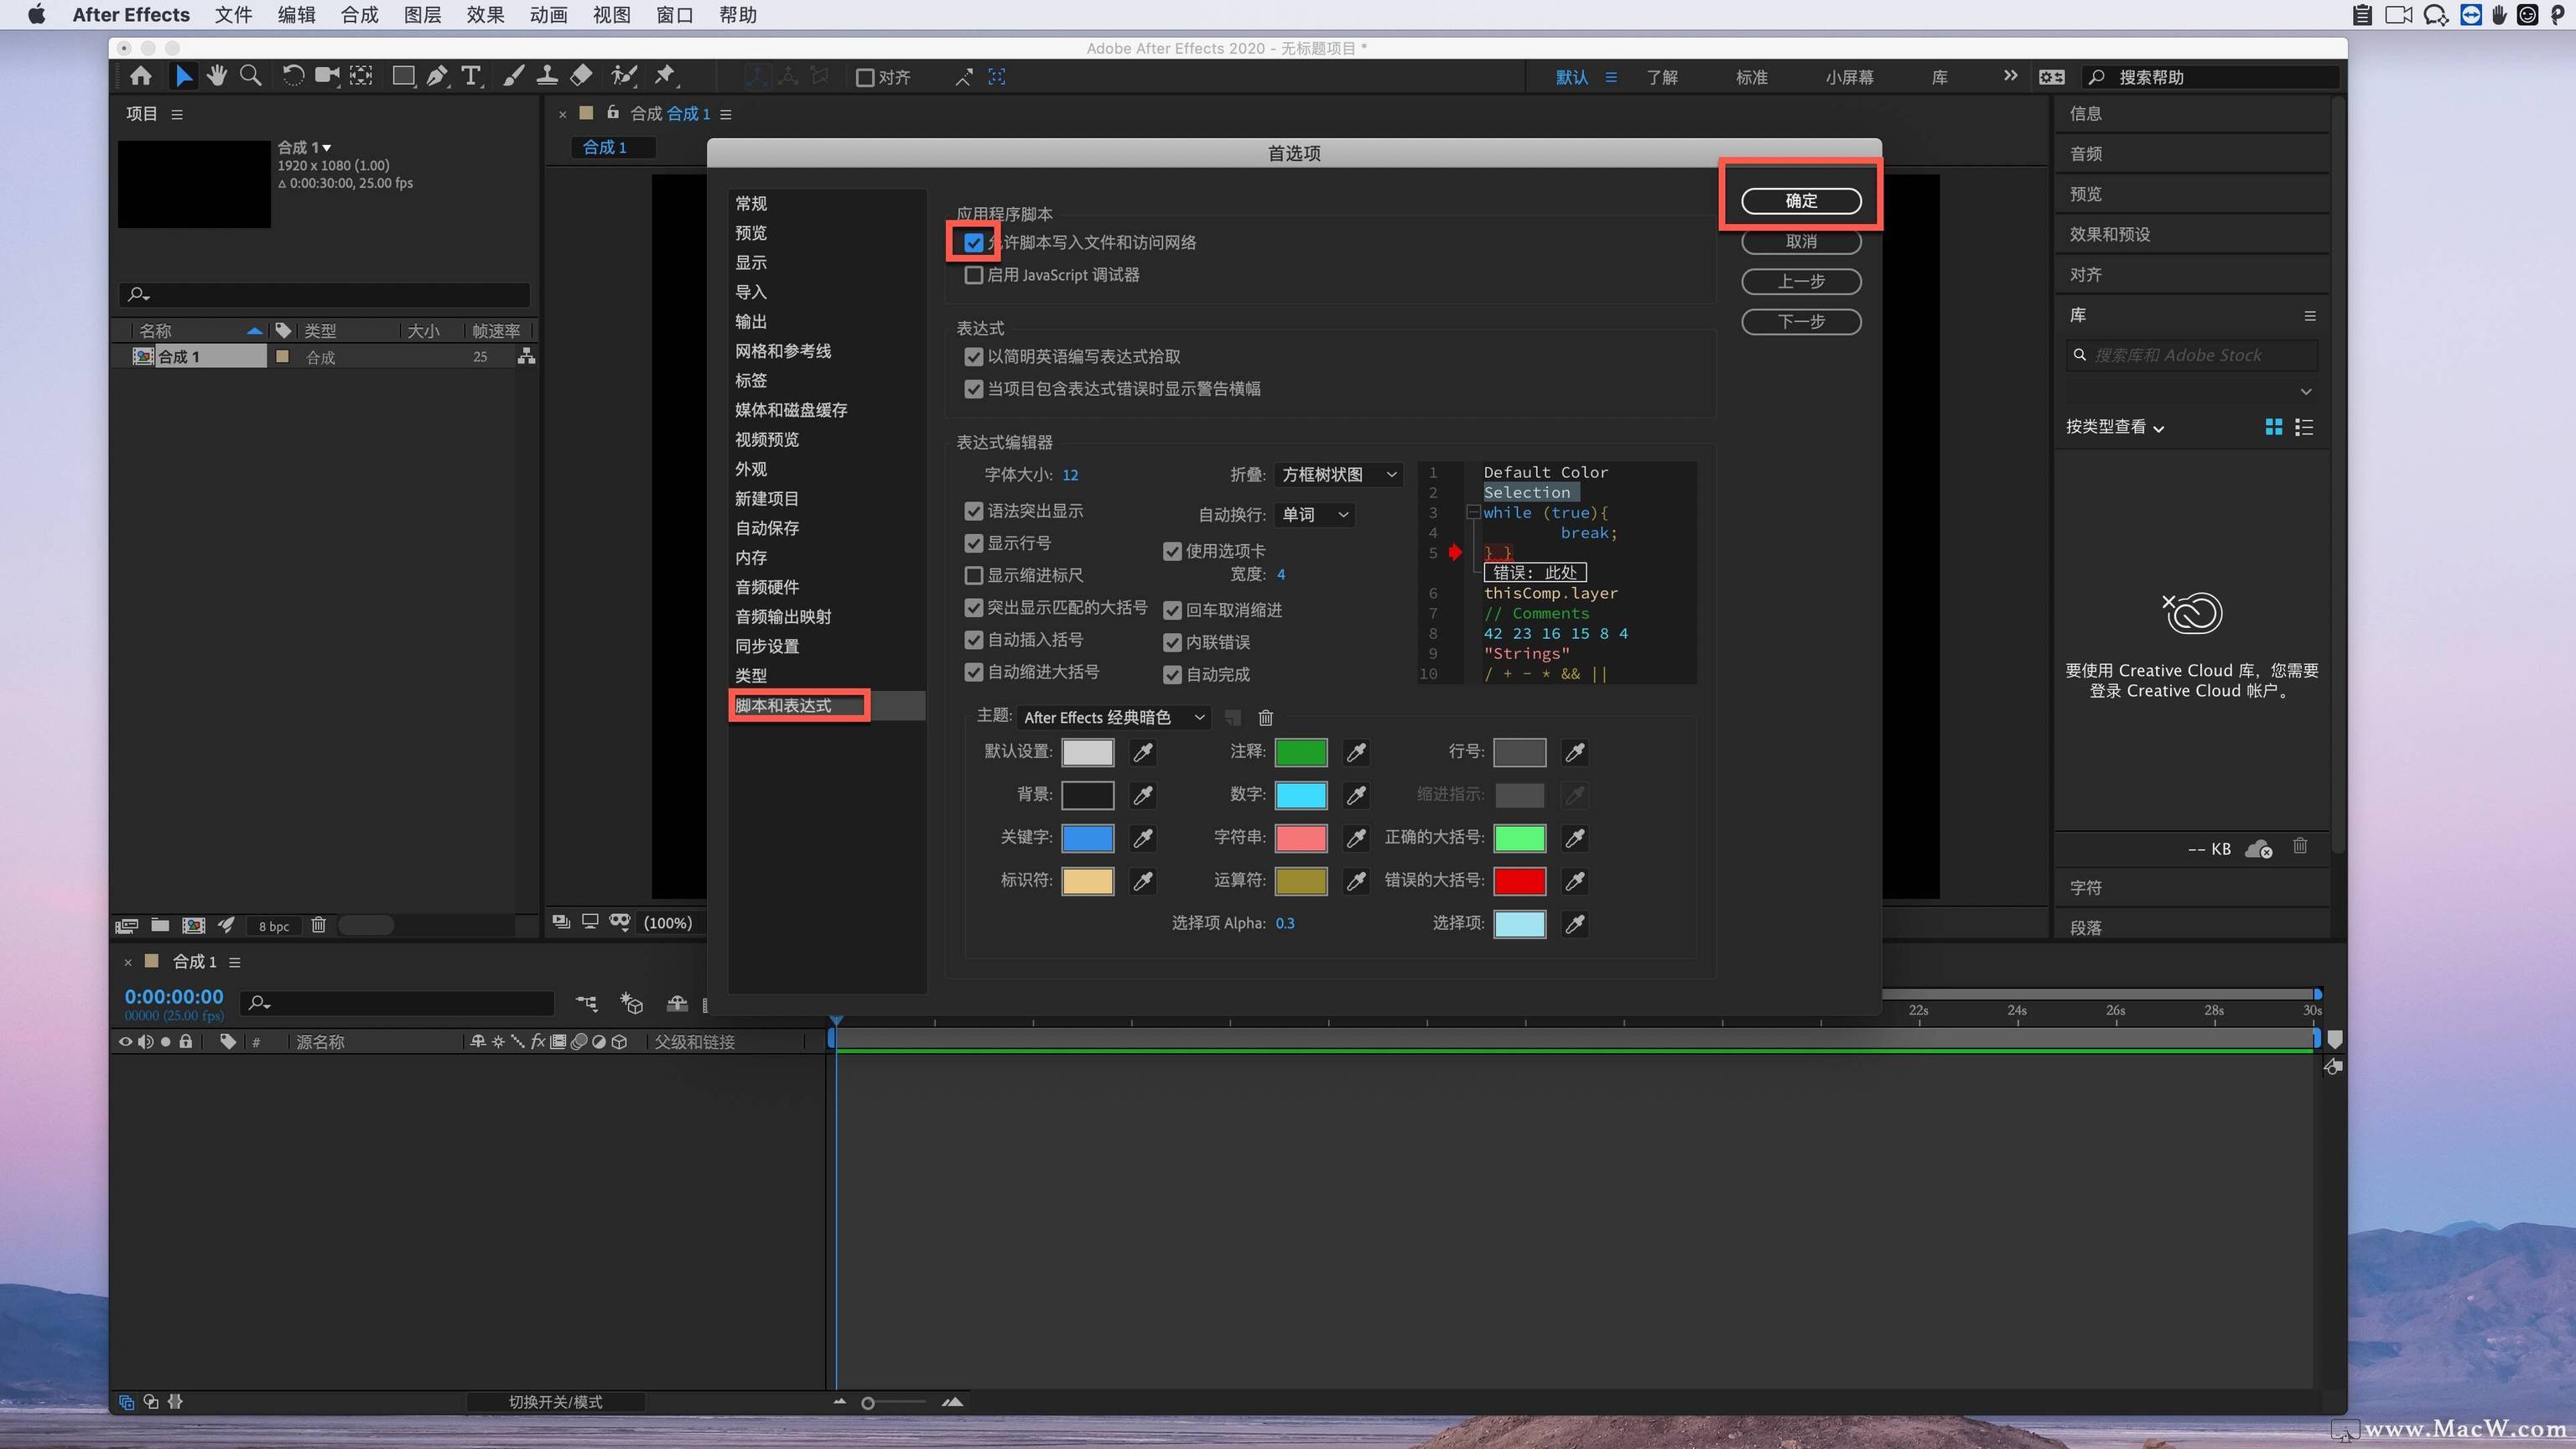Select the Zoom magnifier tool
The width and height of the screenshot is (2576, 1449).
coord(251,76)
